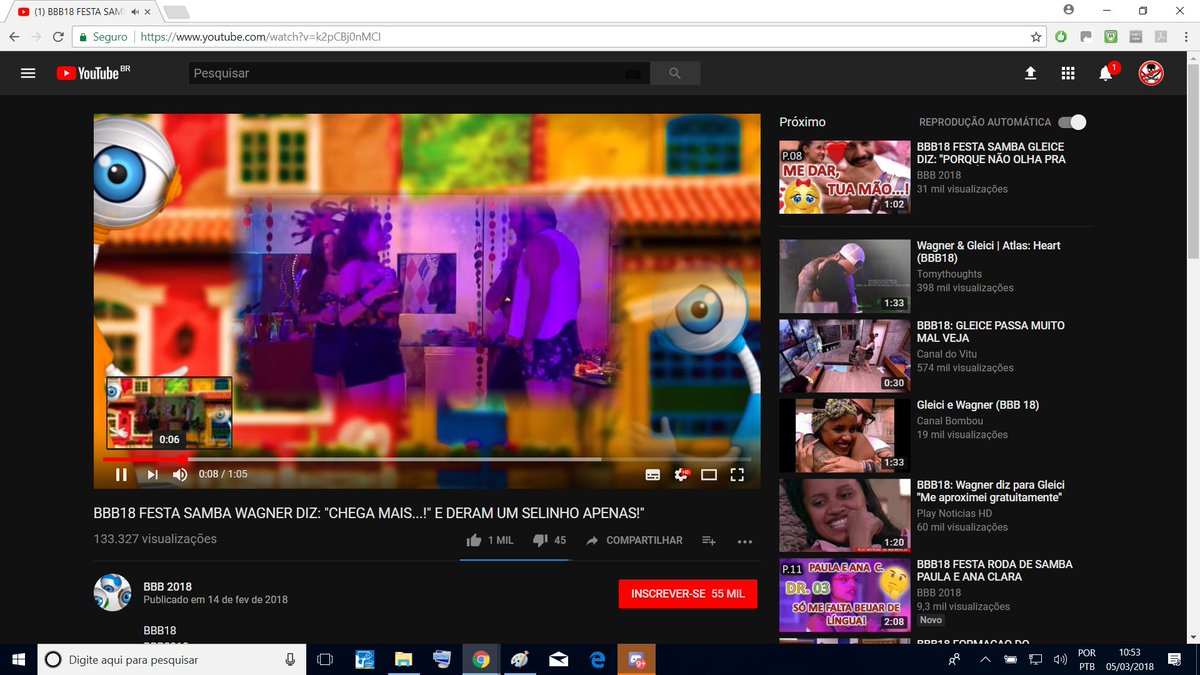This screenshot has width=1200, height=675.
Task: Show hidden system tray icons
Action: tap(985, 660)
